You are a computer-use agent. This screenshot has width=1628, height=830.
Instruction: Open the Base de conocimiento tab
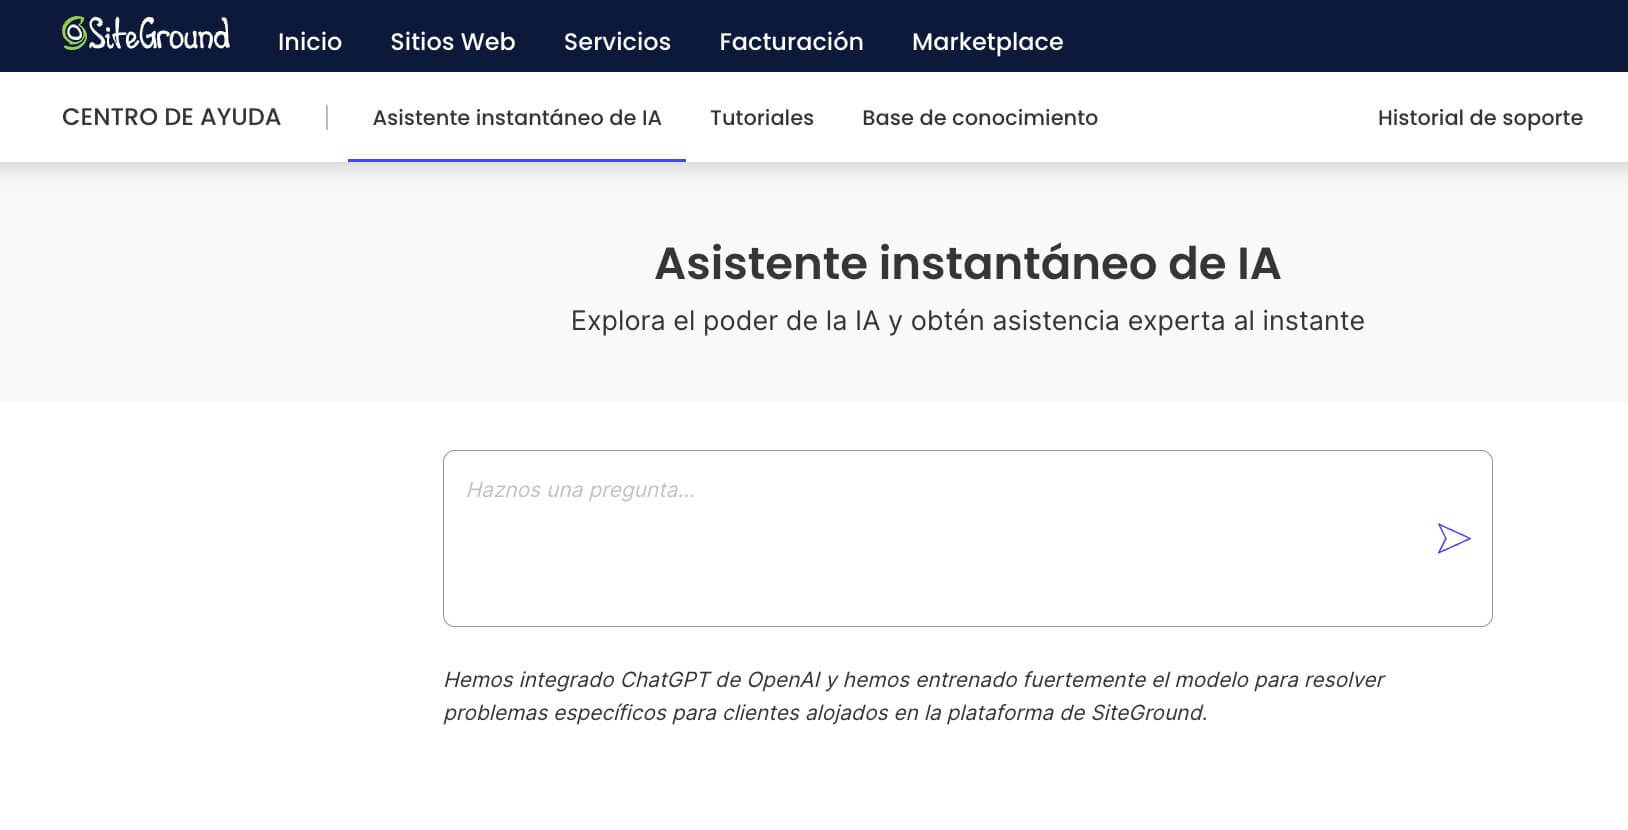point(980,118)
